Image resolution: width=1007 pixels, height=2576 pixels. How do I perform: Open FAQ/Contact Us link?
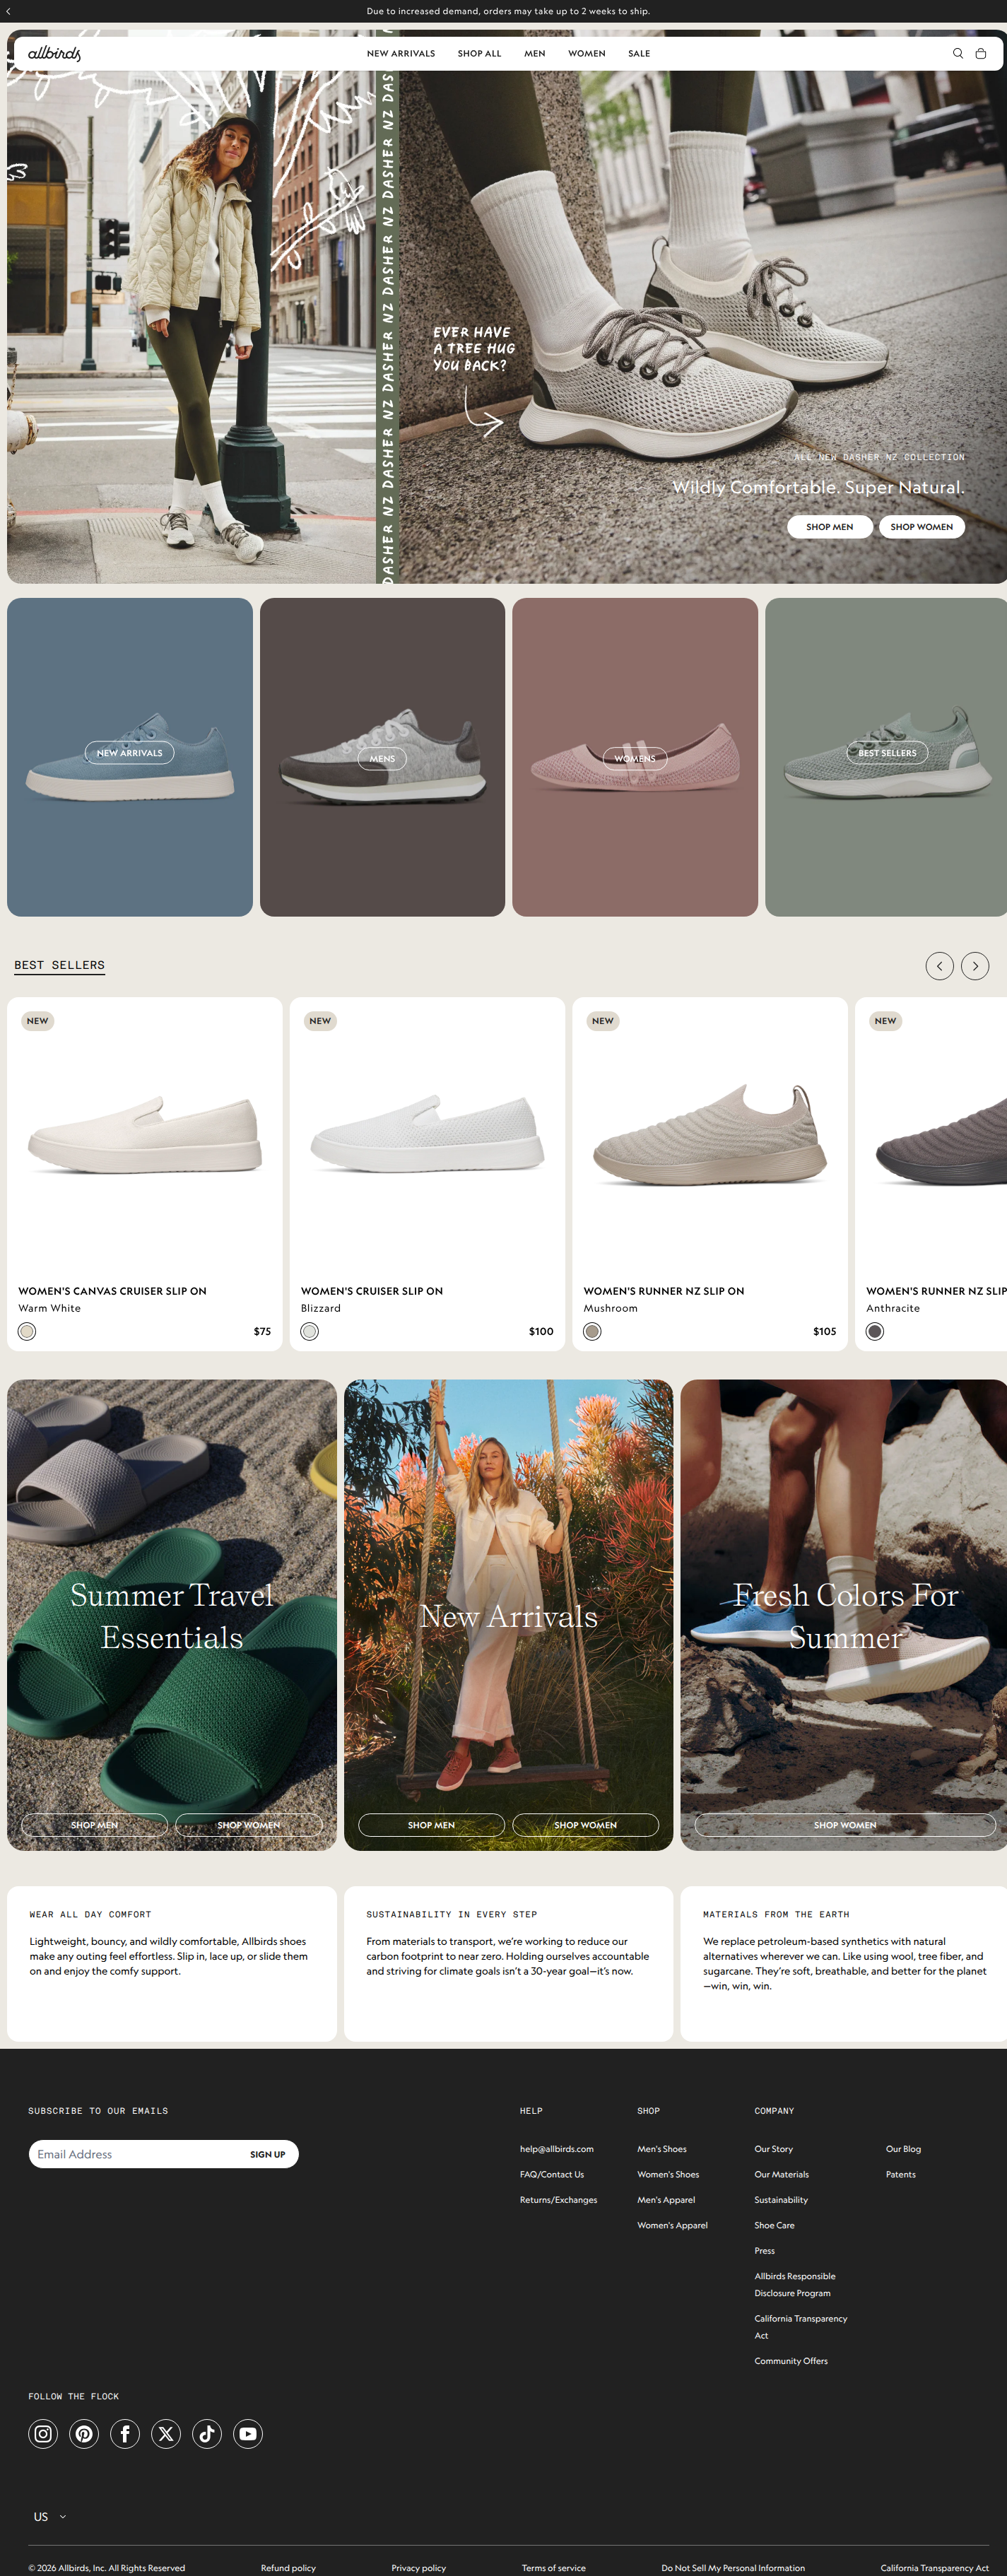(x=552, y=2174)
